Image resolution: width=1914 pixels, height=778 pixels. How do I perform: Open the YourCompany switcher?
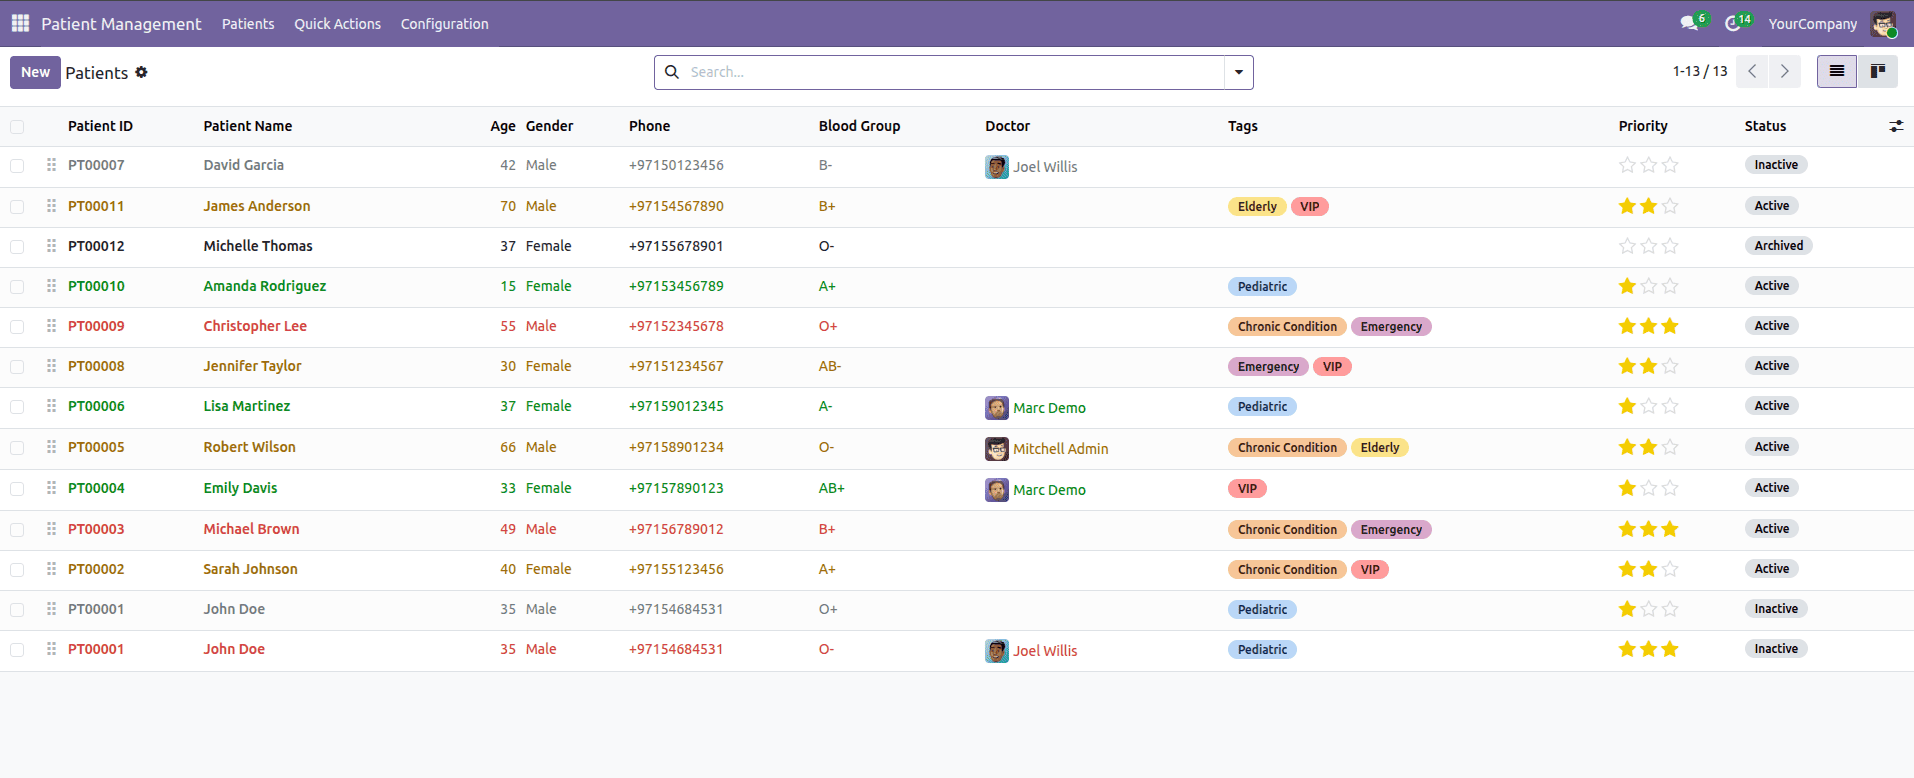1811,24
